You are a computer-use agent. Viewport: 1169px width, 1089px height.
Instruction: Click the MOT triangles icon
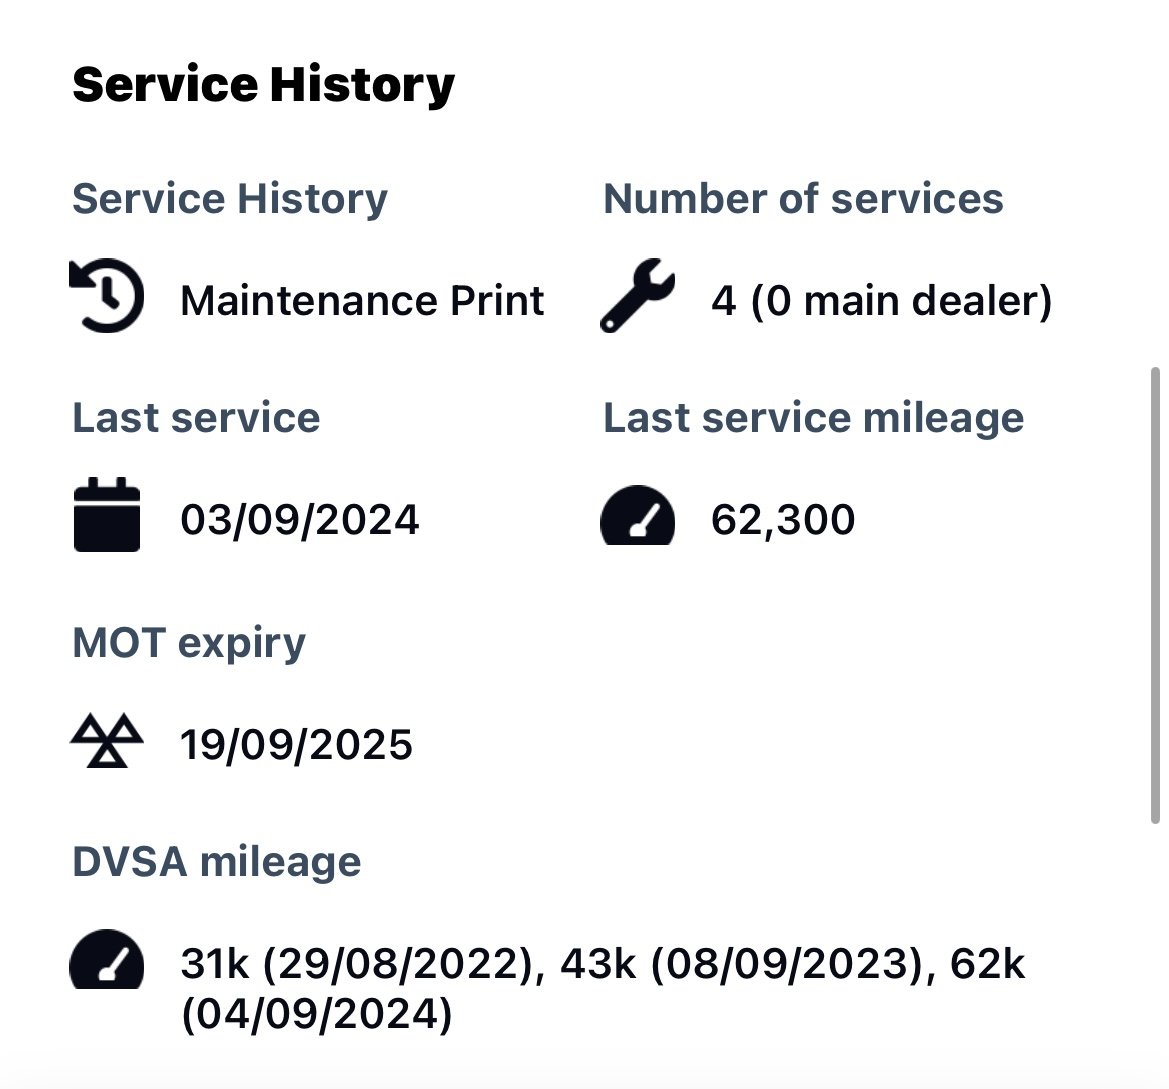tap(107, 740)
